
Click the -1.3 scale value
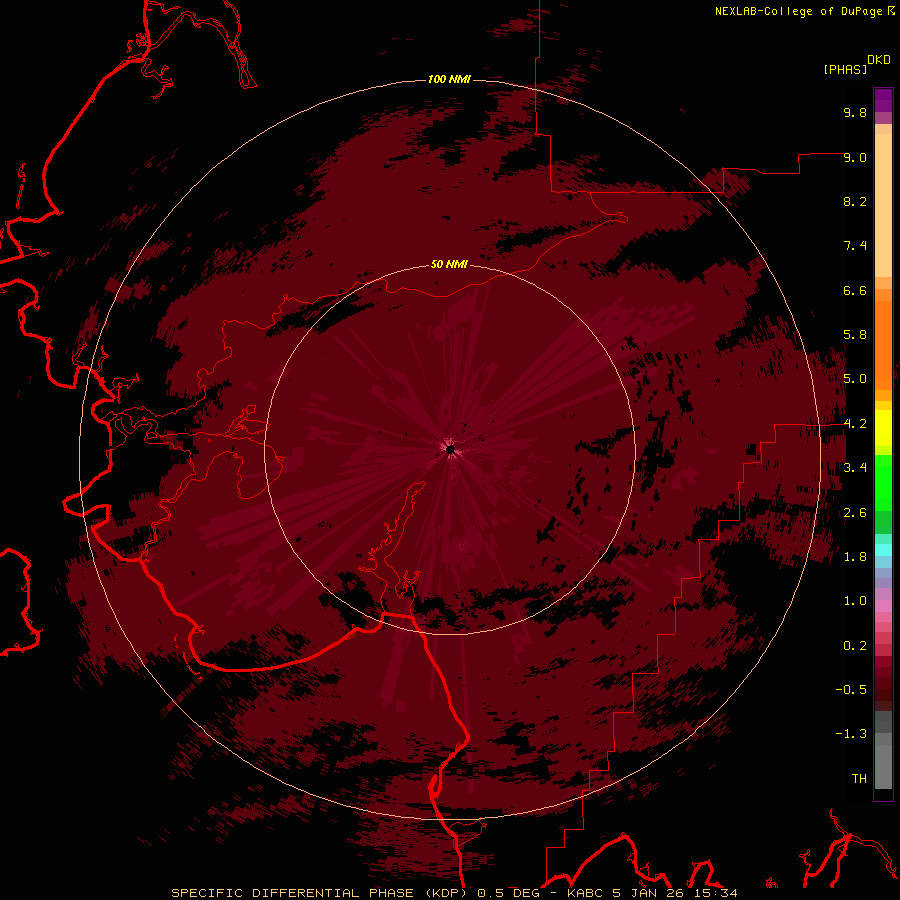(851, 734)
